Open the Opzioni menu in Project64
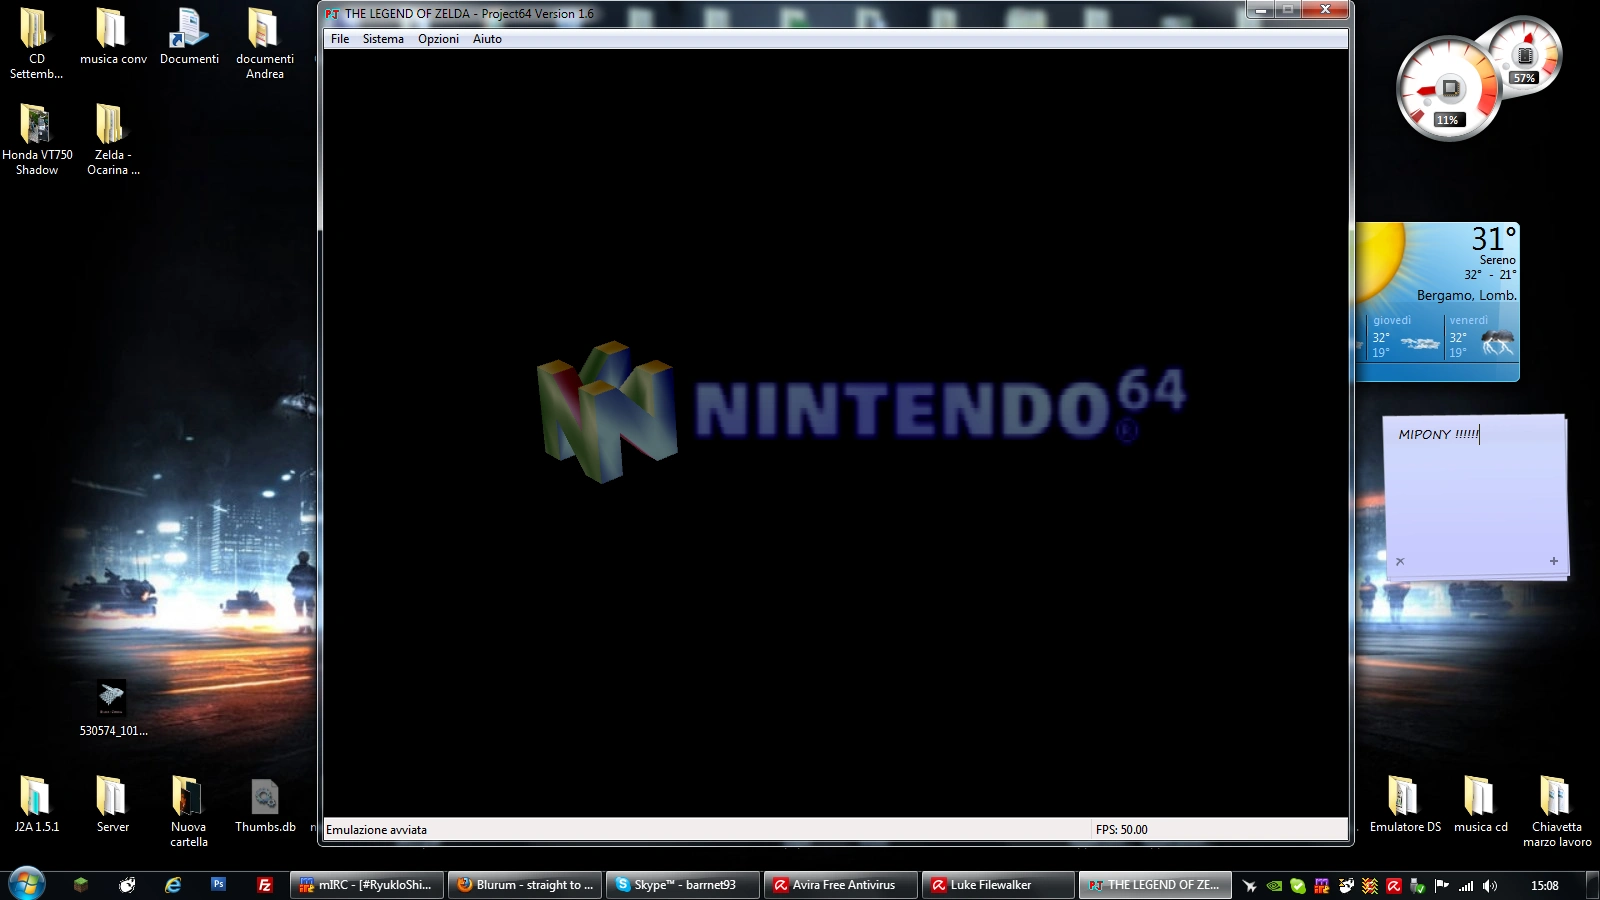The image size is (1600, 900). (438, 39)
